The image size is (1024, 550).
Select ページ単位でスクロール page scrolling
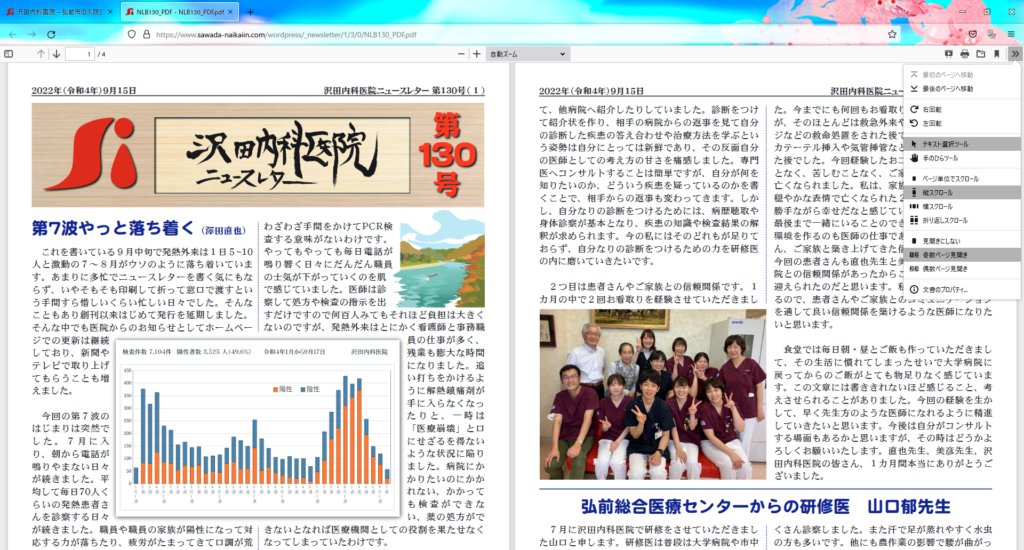pos(962,178)
